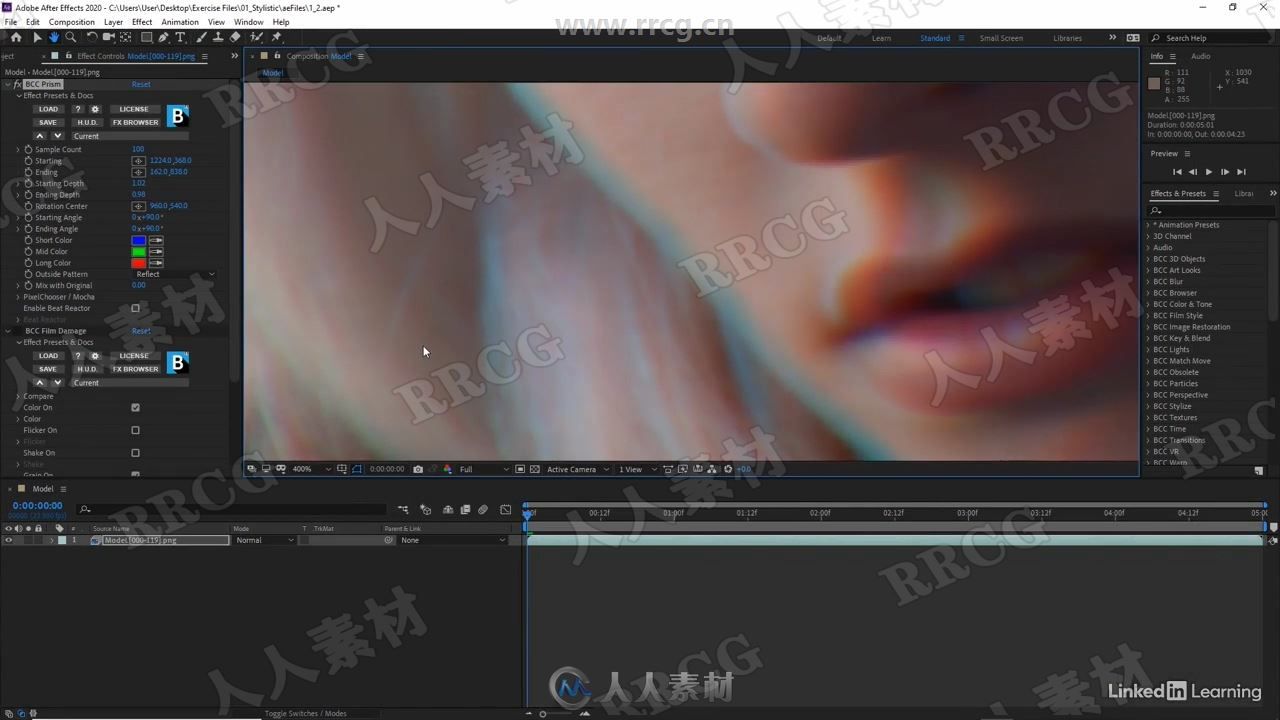1280x720 pixels.
Task: Select the Home icon in the toolbar
Action: coord(16,37)
